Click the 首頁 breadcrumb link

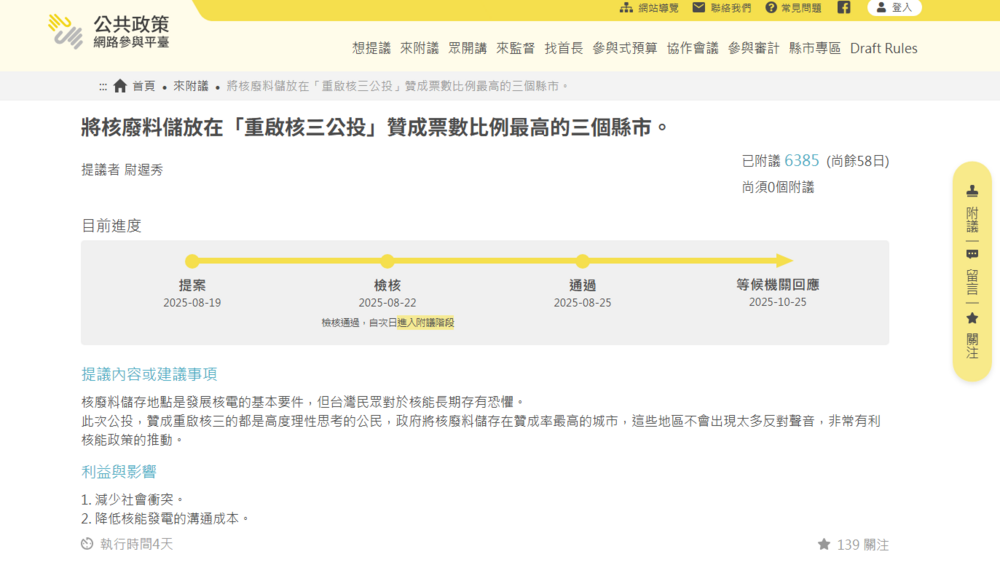coord(143,86)
